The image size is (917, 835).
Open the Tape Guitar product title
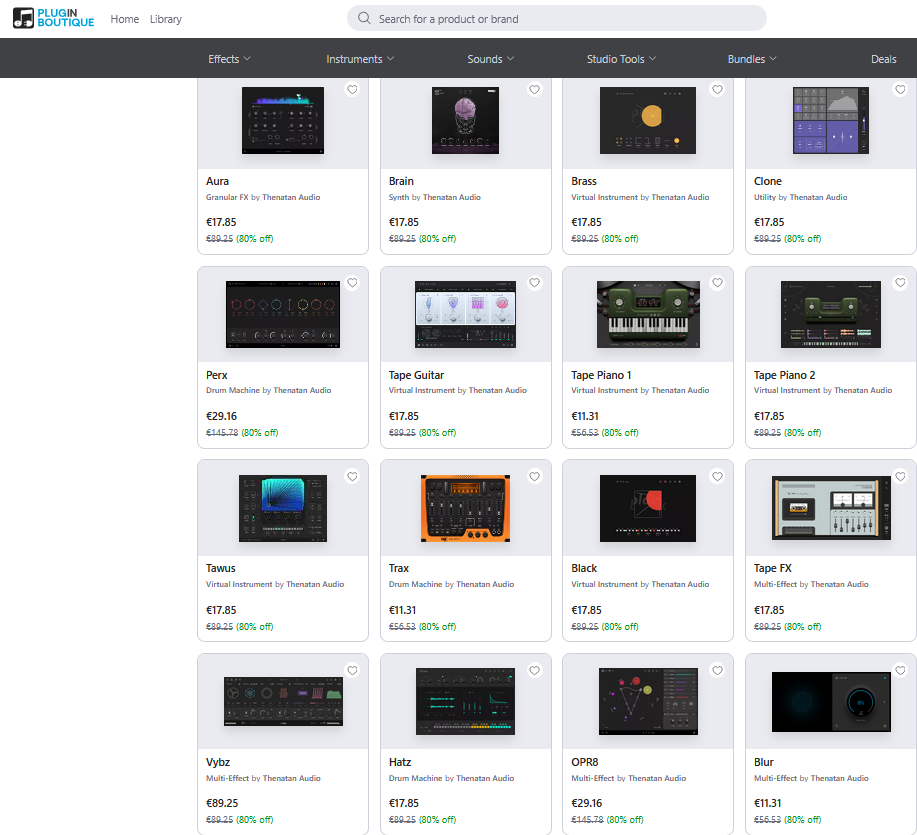(x=416, y=375)
